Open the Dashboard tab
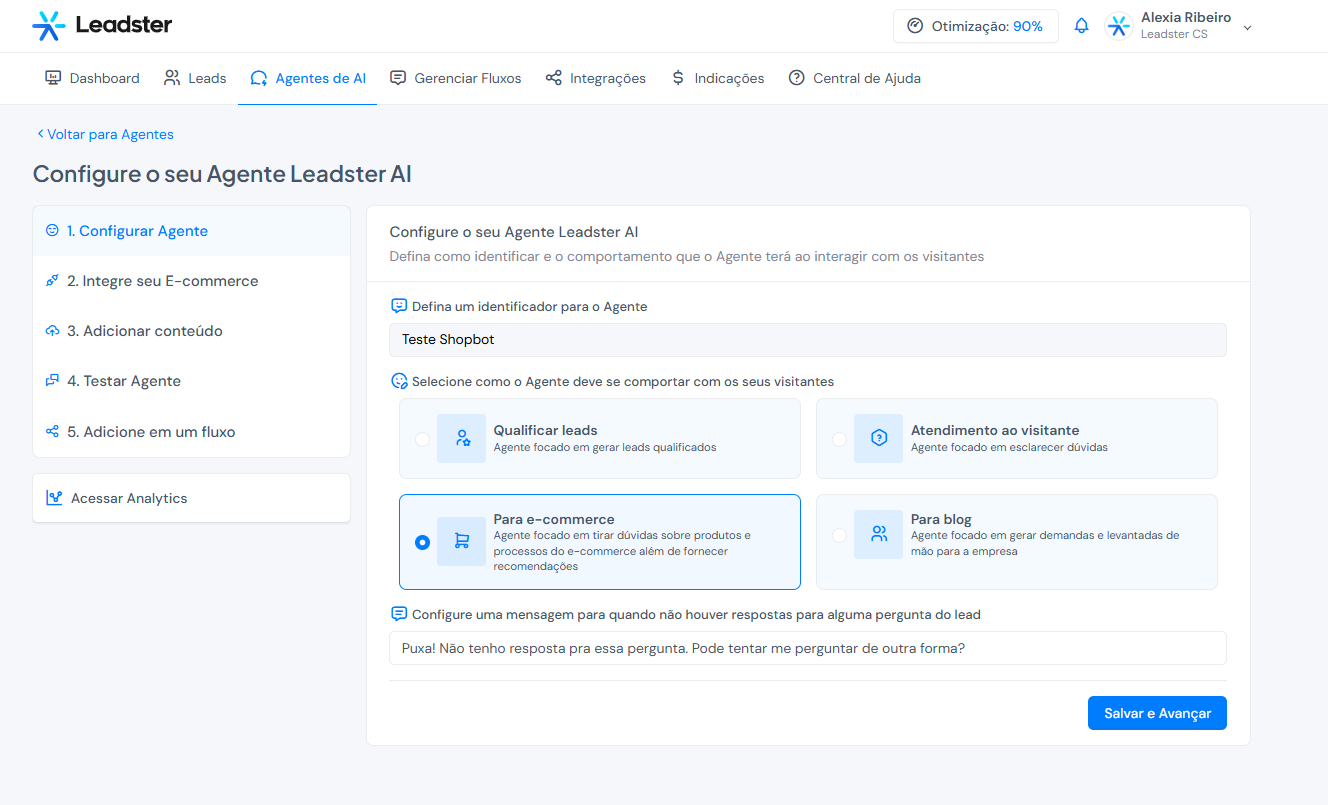Image resolution: width=1328 pixels, height=805 pixels. 92,78
